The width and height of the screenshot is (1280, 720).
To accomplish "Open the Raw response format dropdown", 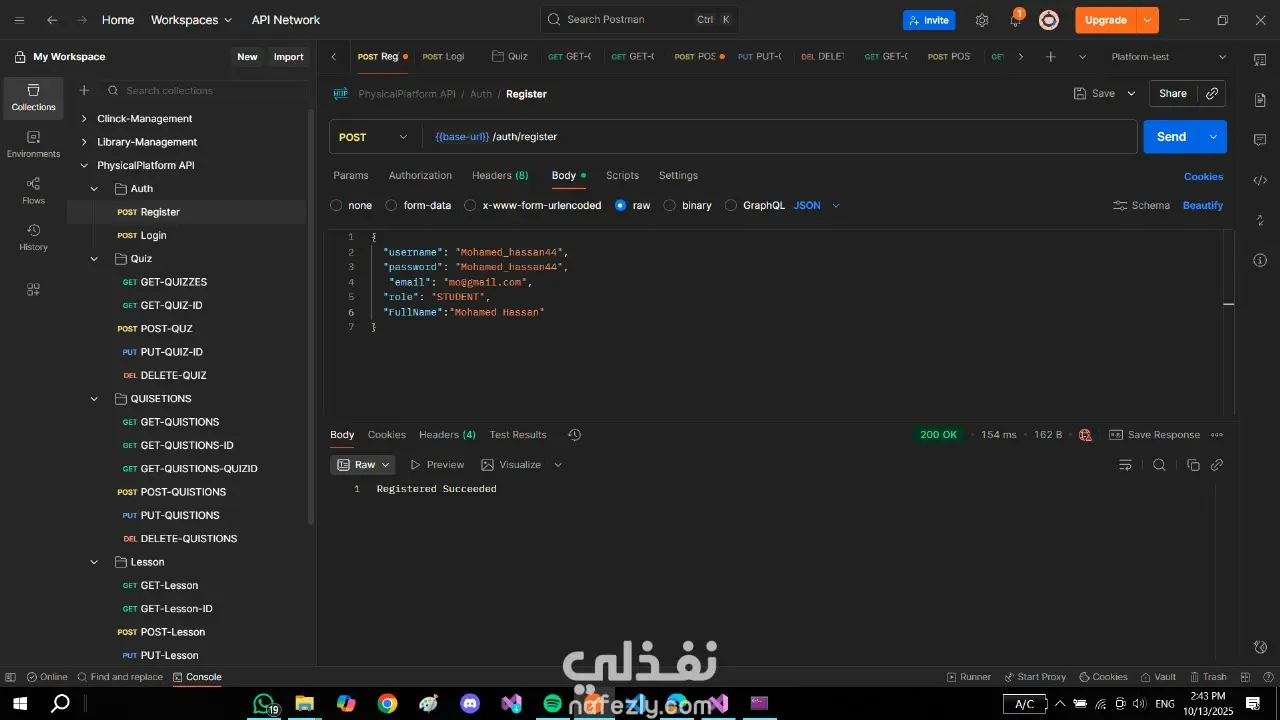I will coord(363,465).
